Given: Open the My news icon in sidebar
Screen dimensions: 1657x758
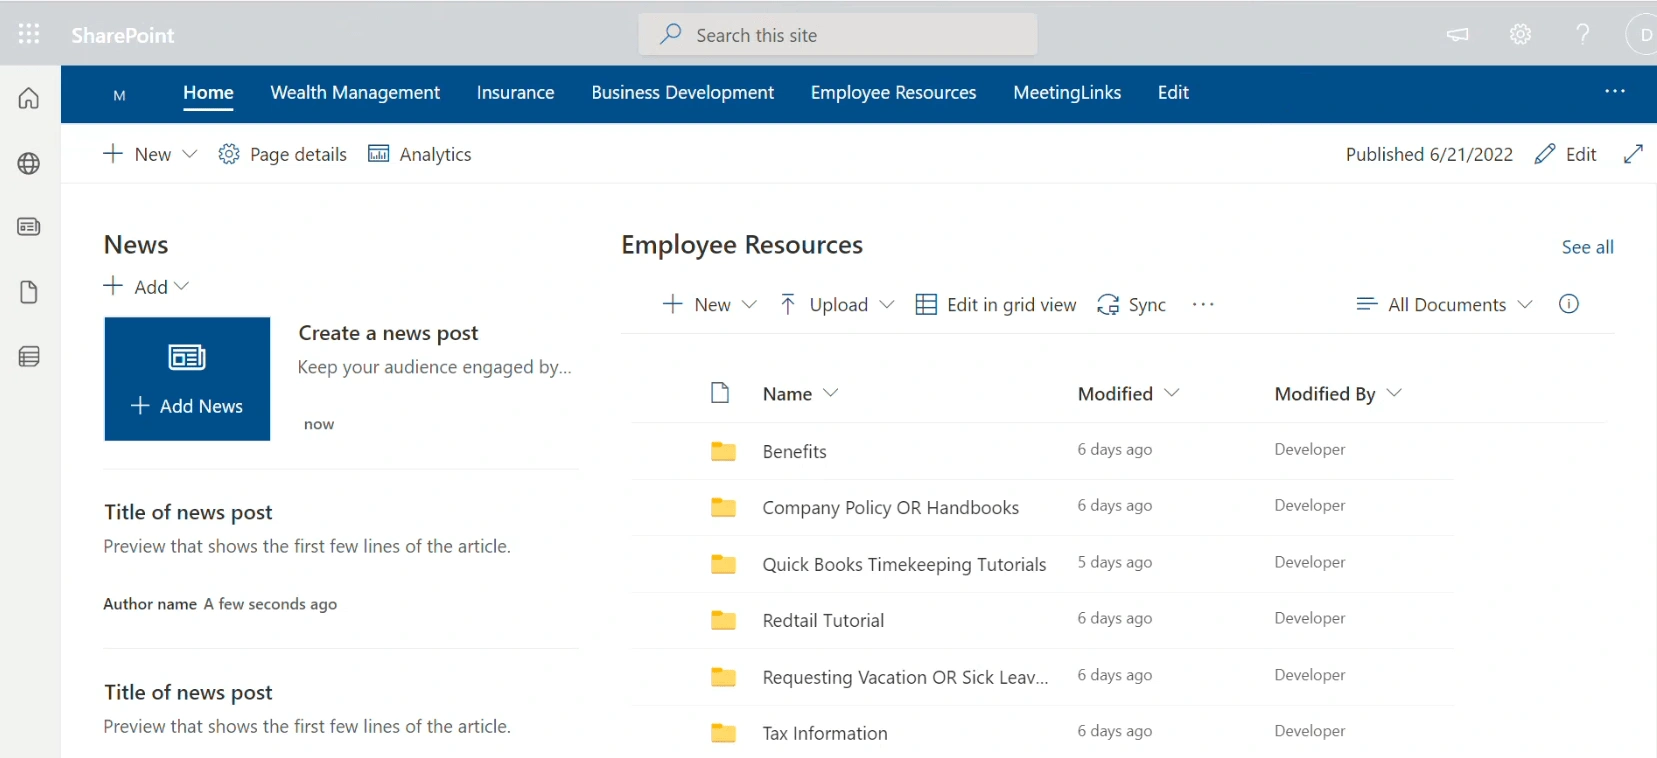Looking at the screenshot, I should click(29, 227).
